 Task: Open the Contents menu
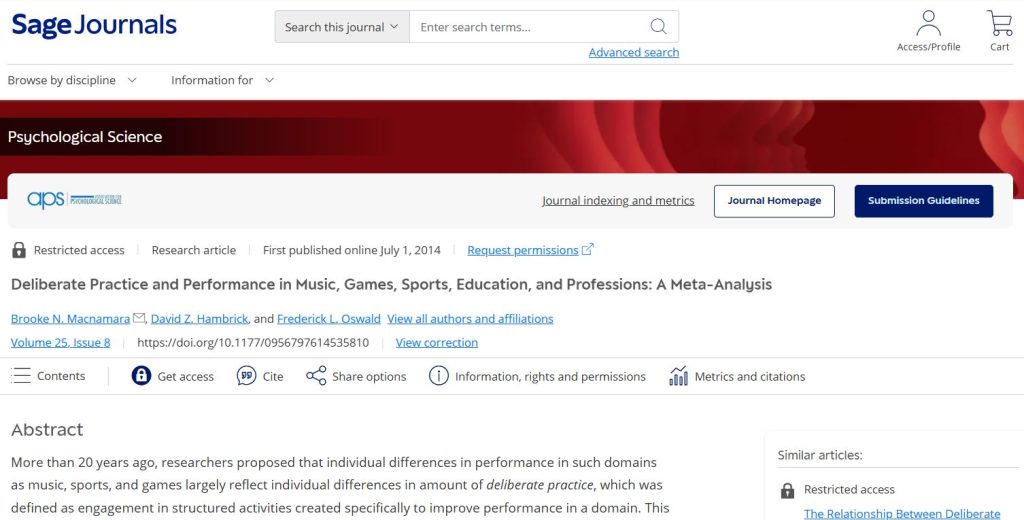pyautogui.click(x=48, y=376)
